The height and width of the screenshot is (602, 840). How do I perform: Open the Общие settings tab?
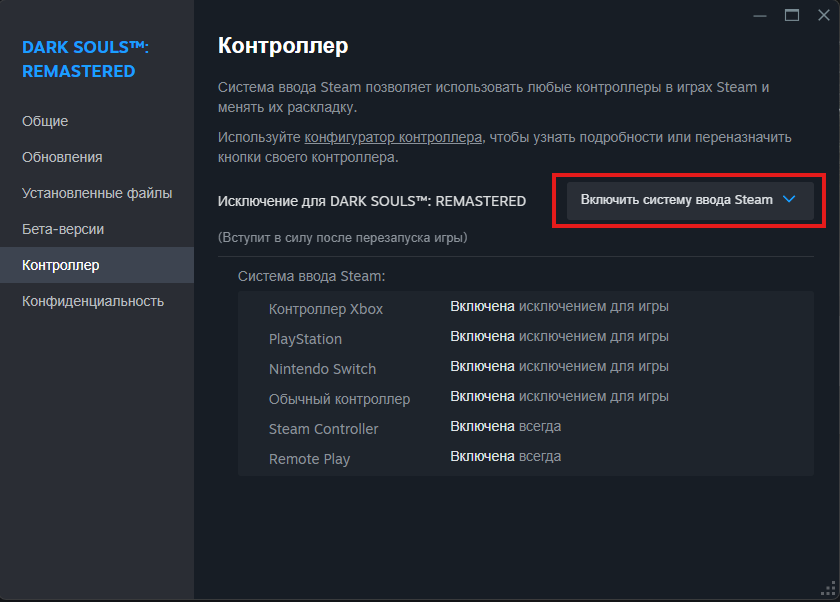(45, 121)
